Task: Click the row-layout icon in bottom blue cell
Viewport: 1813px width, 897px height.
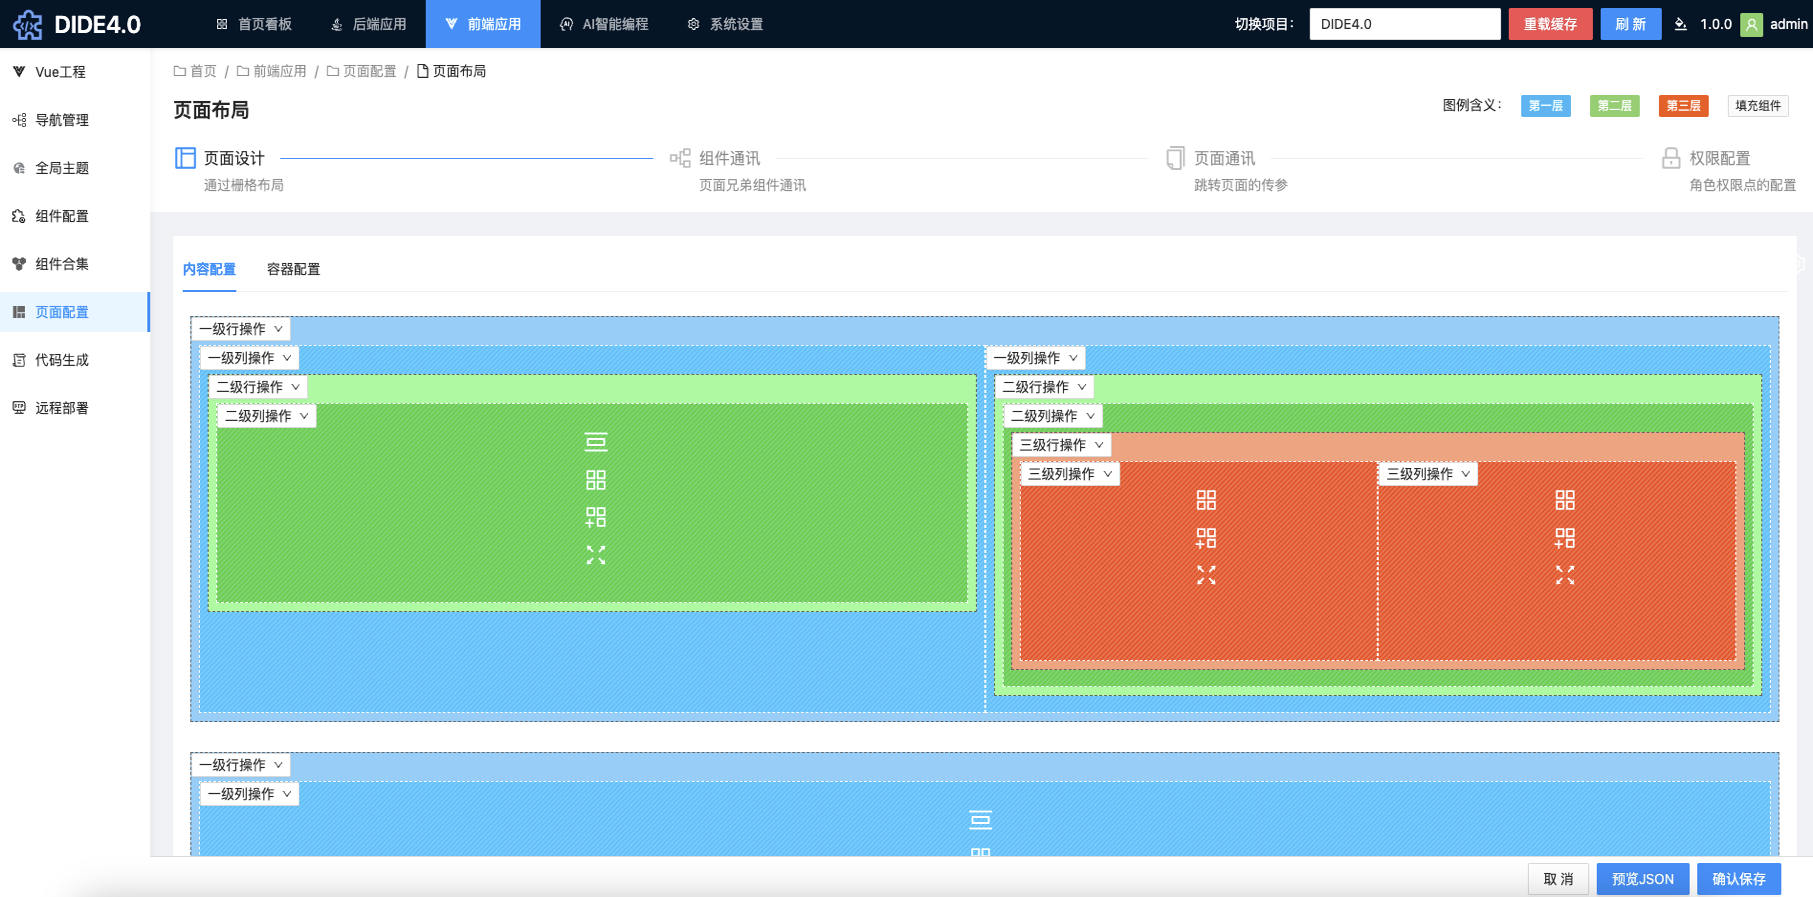Action: 980,820
